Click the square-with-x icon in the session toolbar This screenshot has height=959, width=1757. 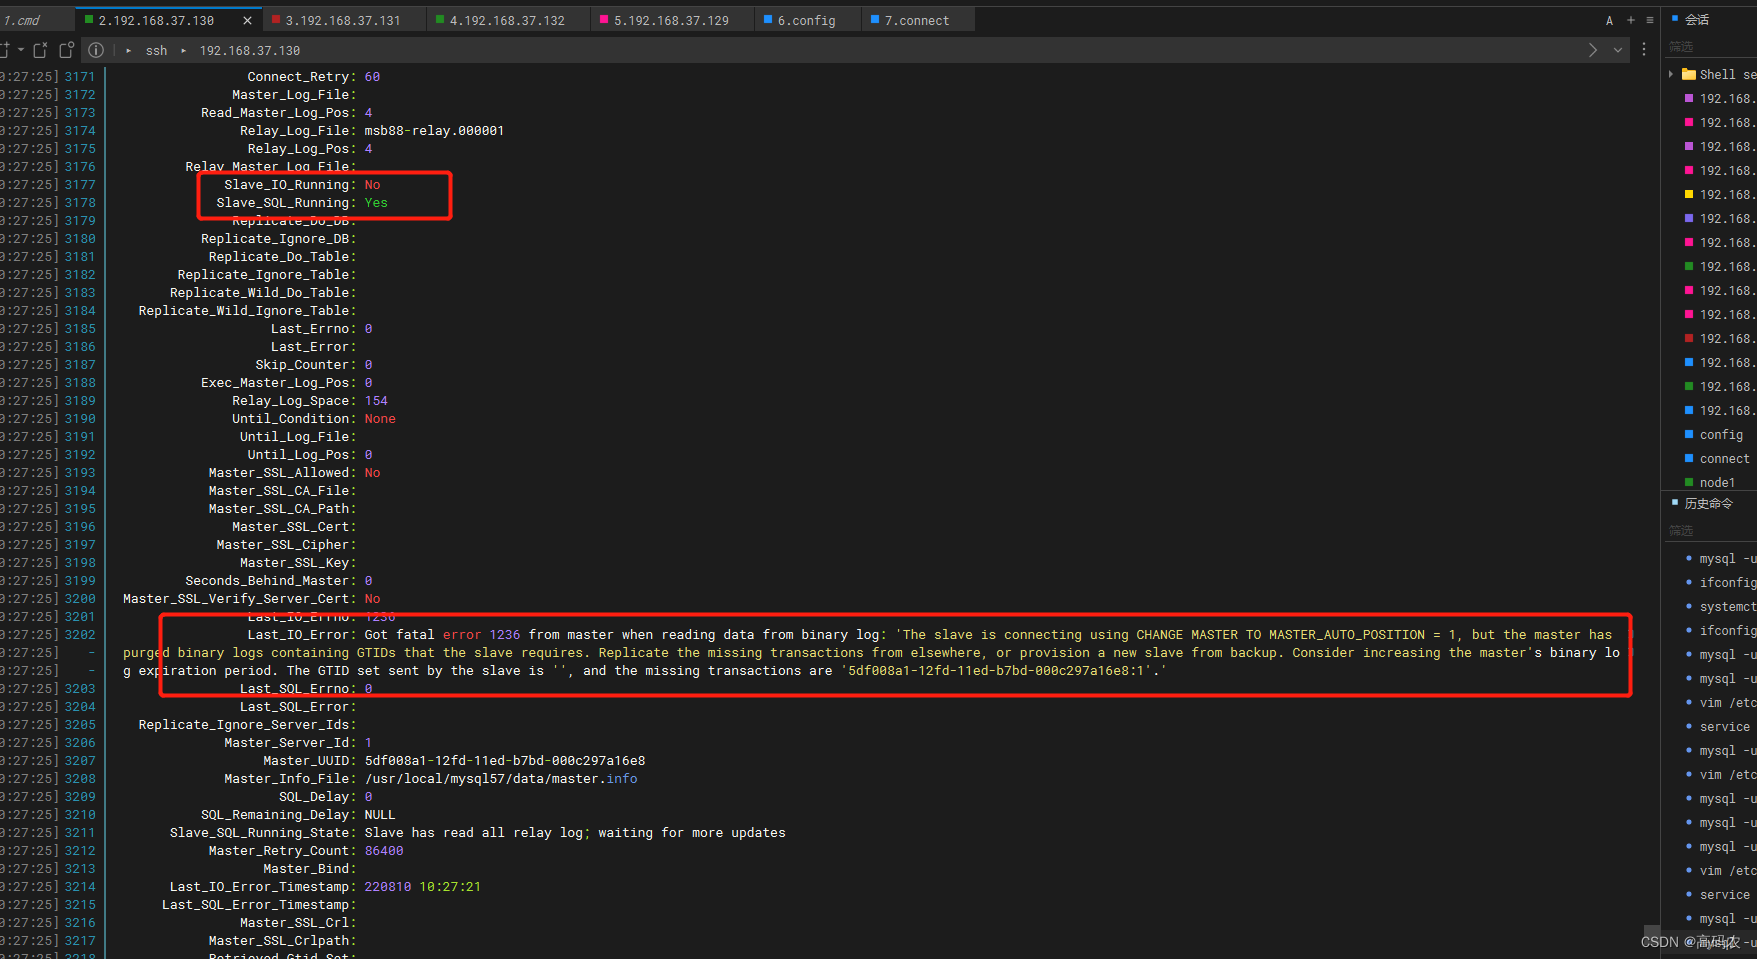pos(40,50)
